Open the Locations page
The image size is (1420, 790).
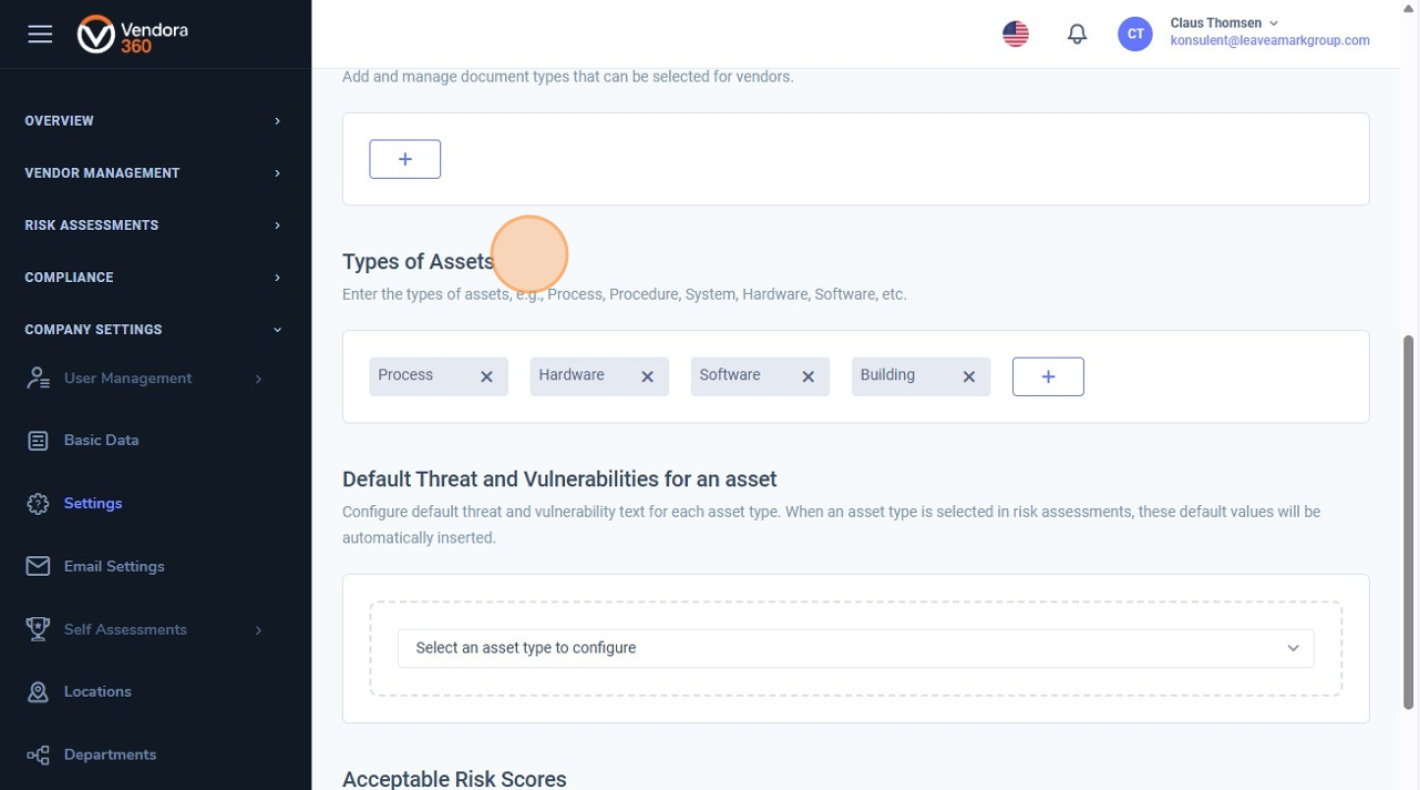point(97,691)
